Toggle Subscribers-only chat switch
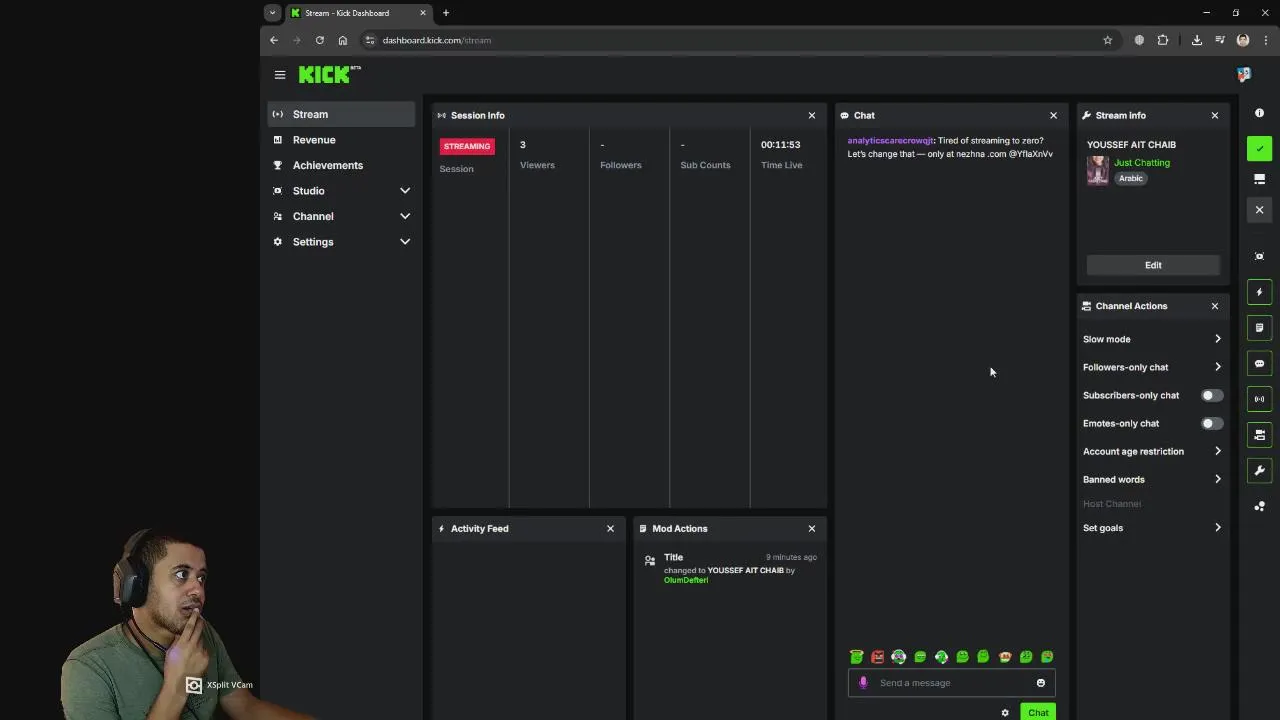The image size is (1280, 720). tap(1211, 395)
